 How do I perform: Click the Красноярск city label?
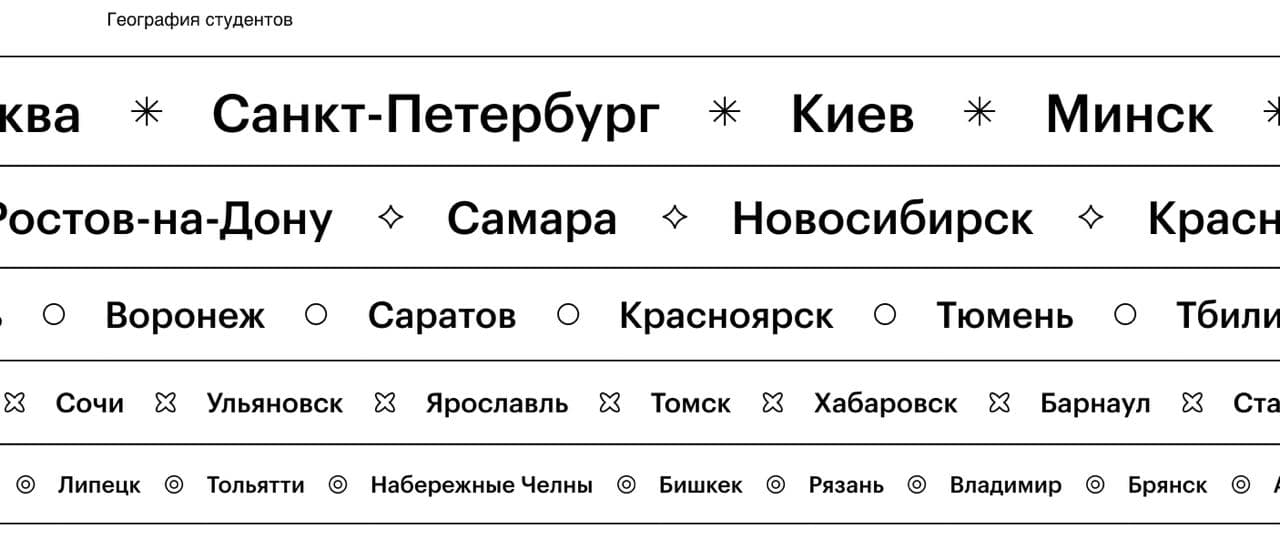tap(726, 317)
